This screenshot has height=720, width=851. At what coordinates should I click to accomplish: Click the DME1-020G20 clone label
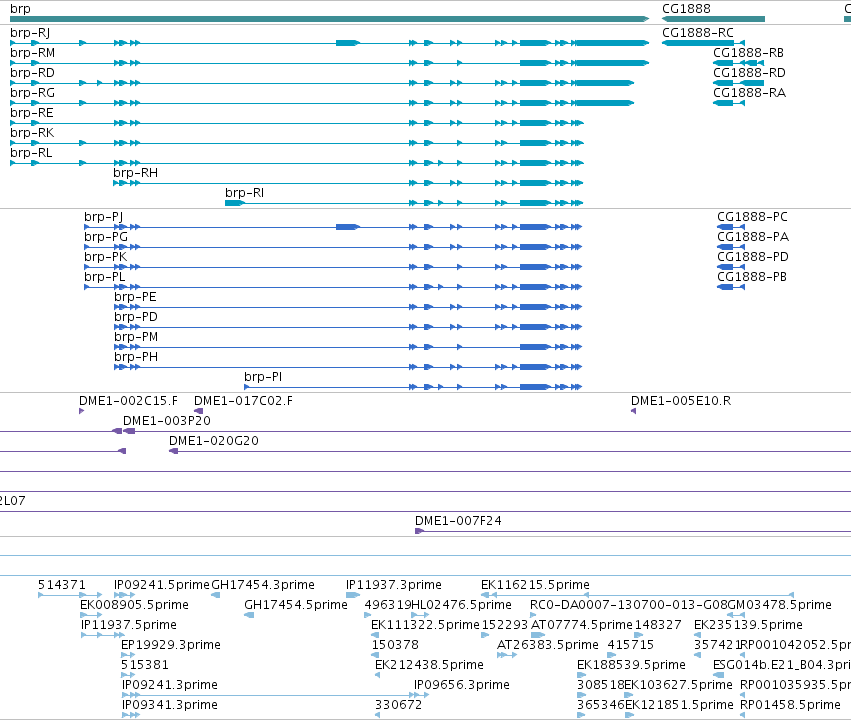214,441
